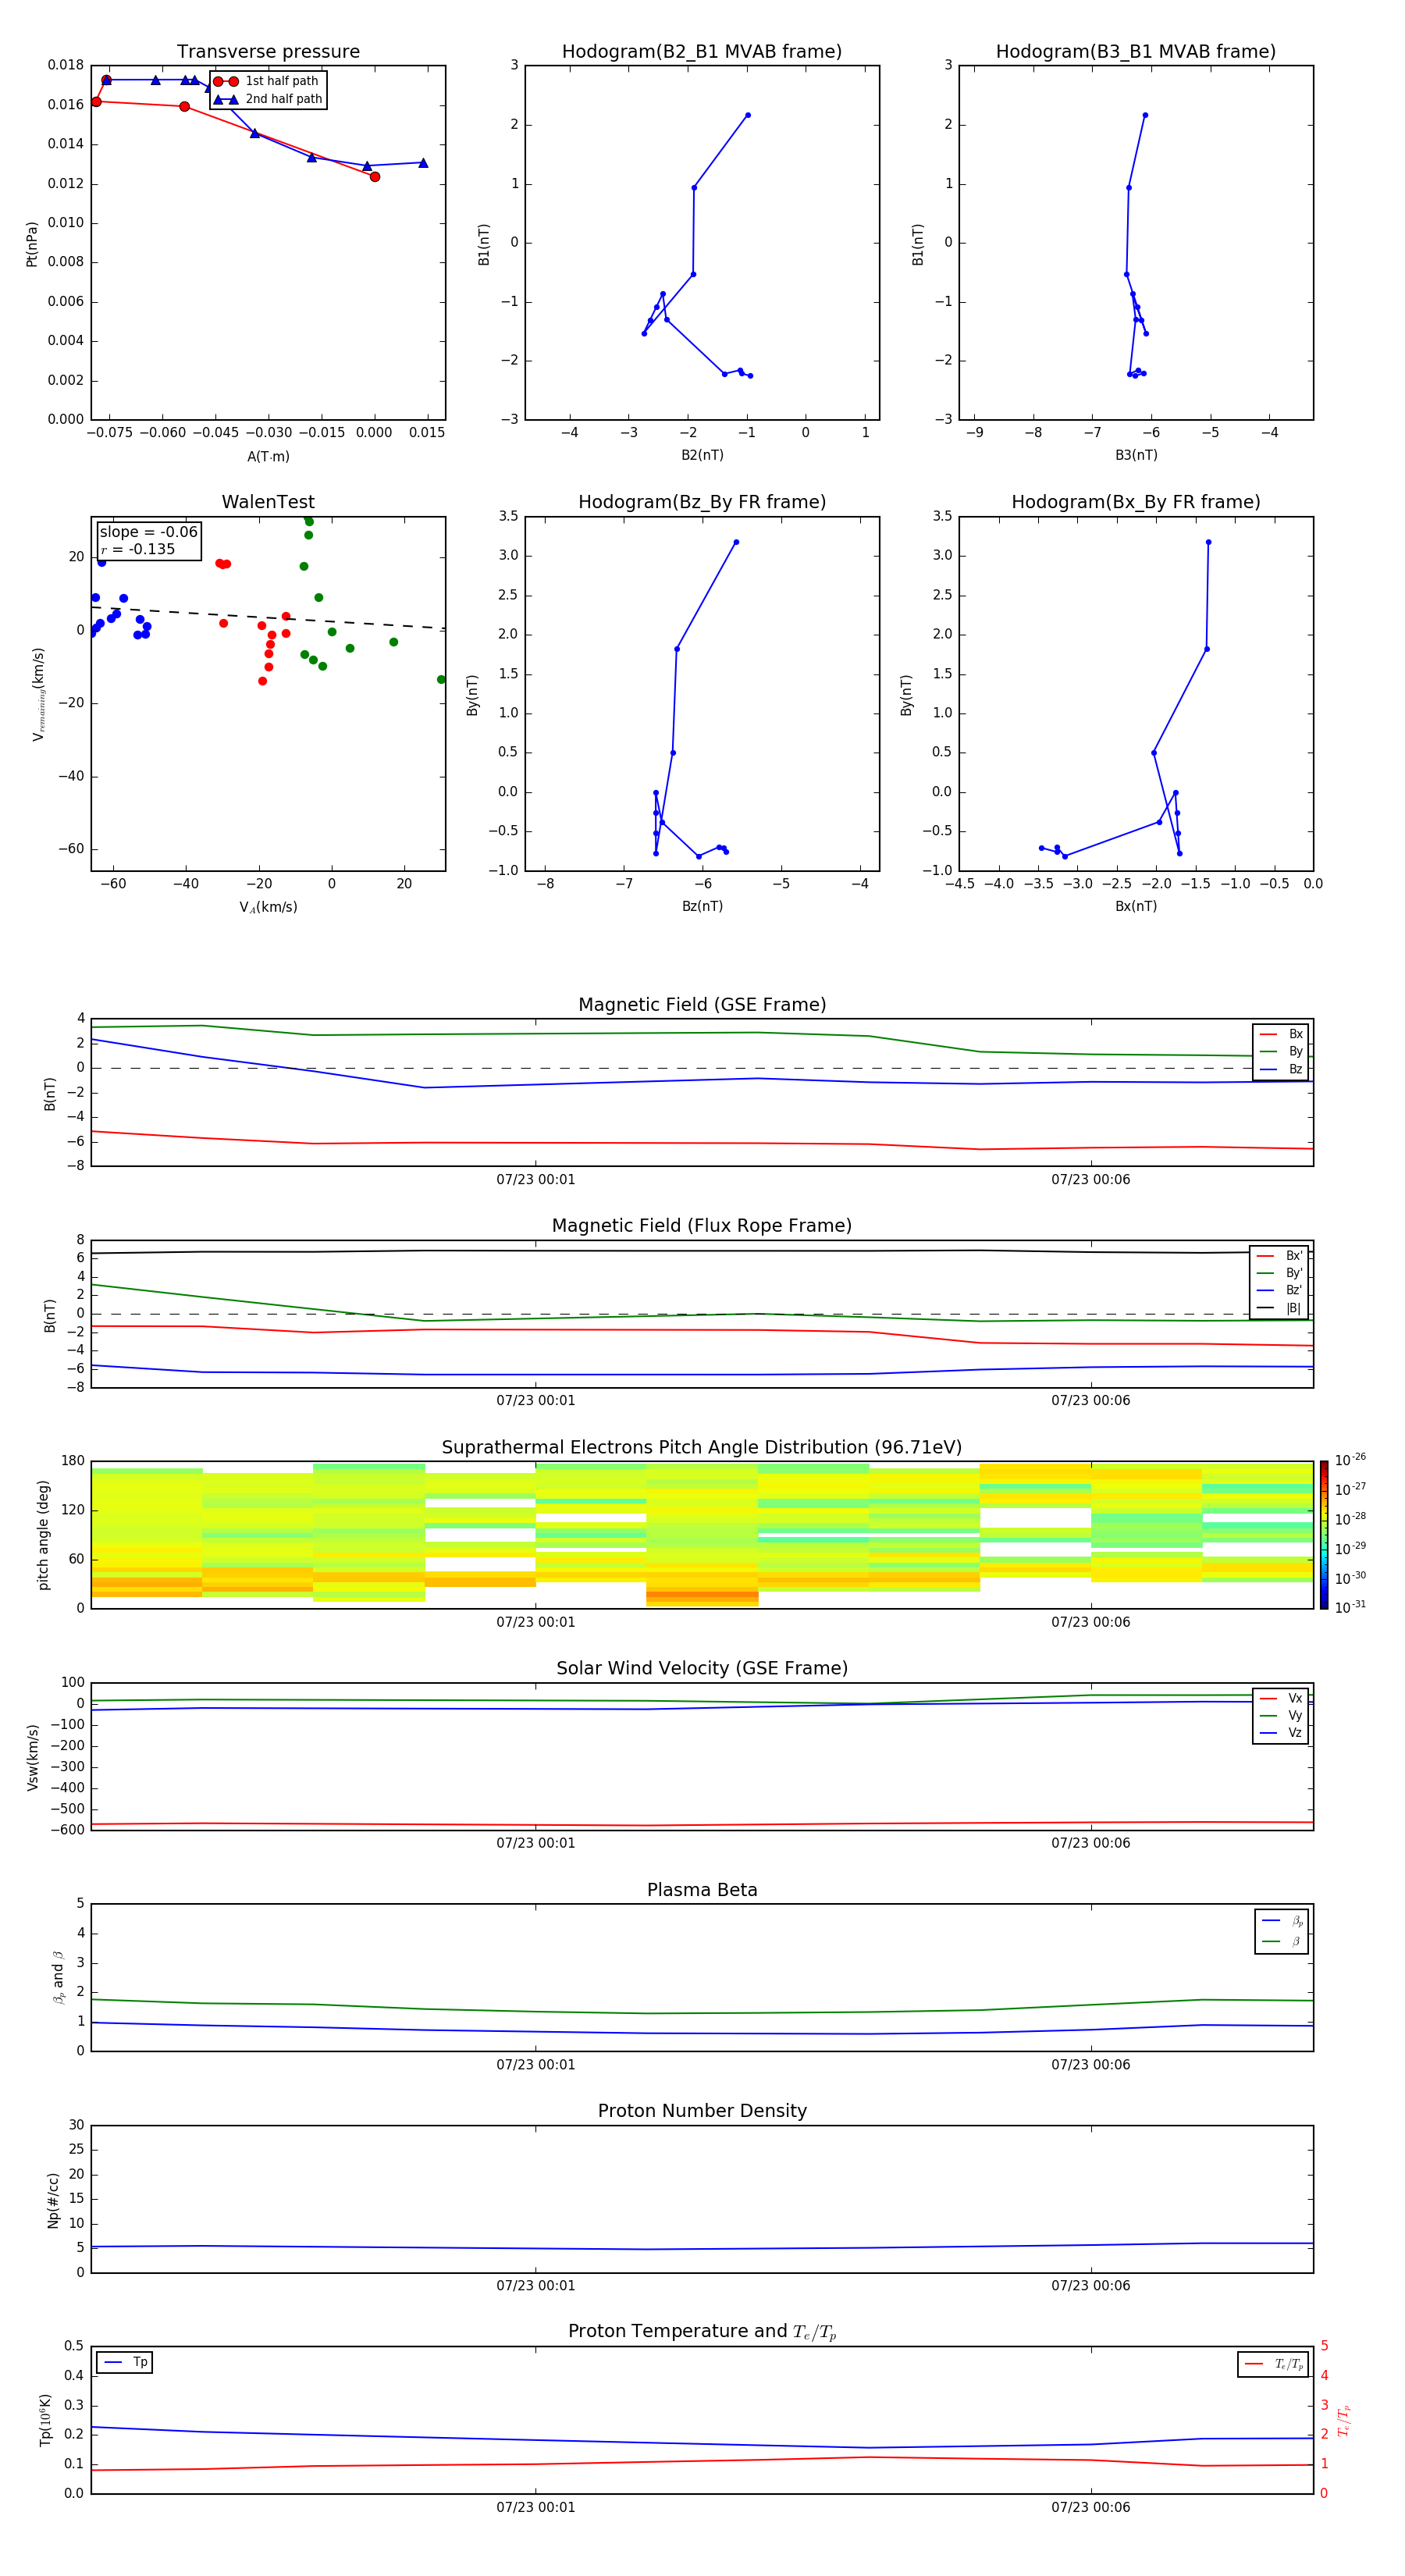Click the 'Tp(10^6K)' y-axis label

(x=45, y=2420)
